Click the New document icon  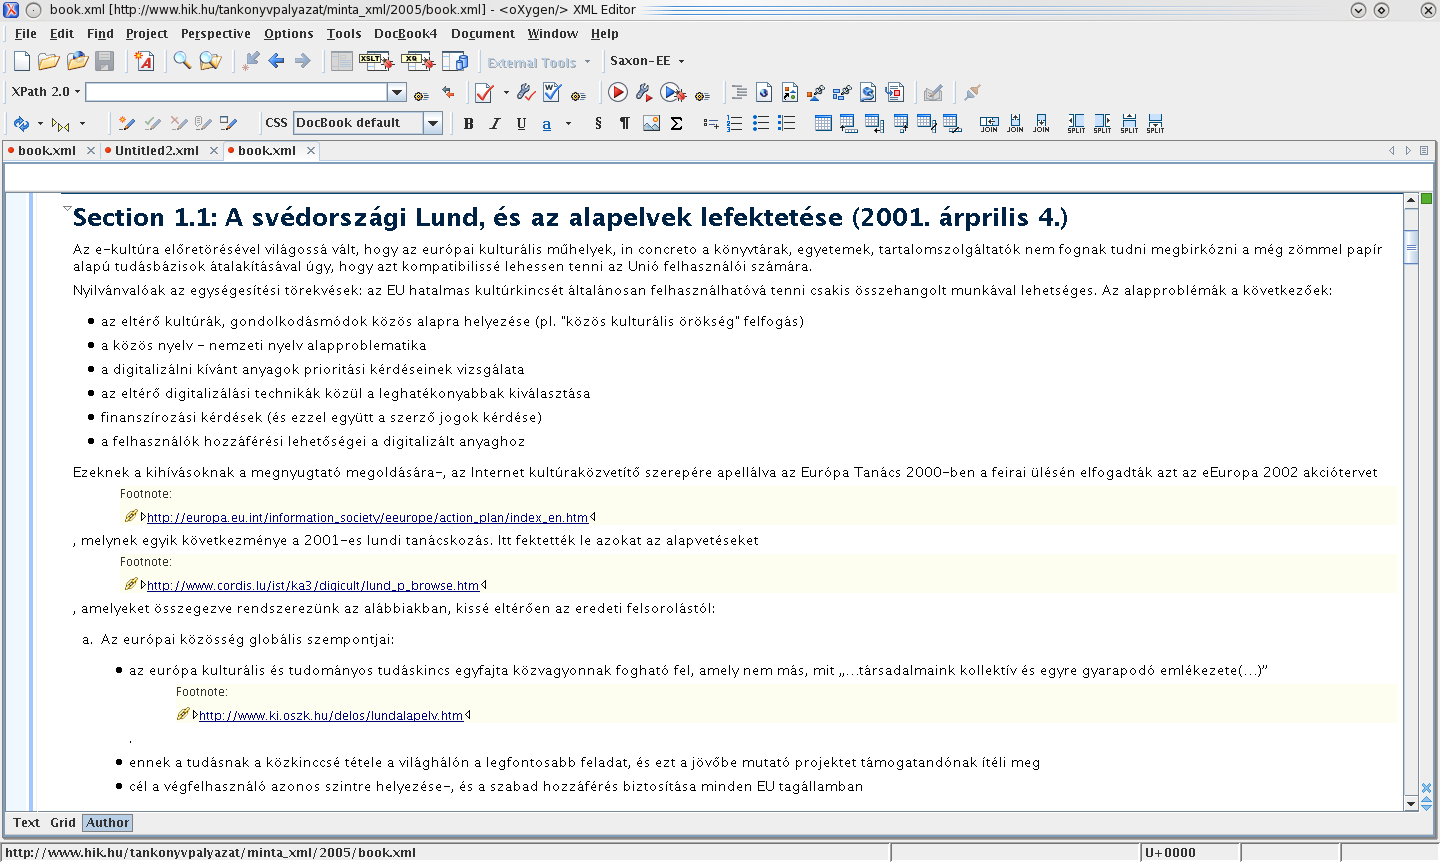tap(22, 62)
